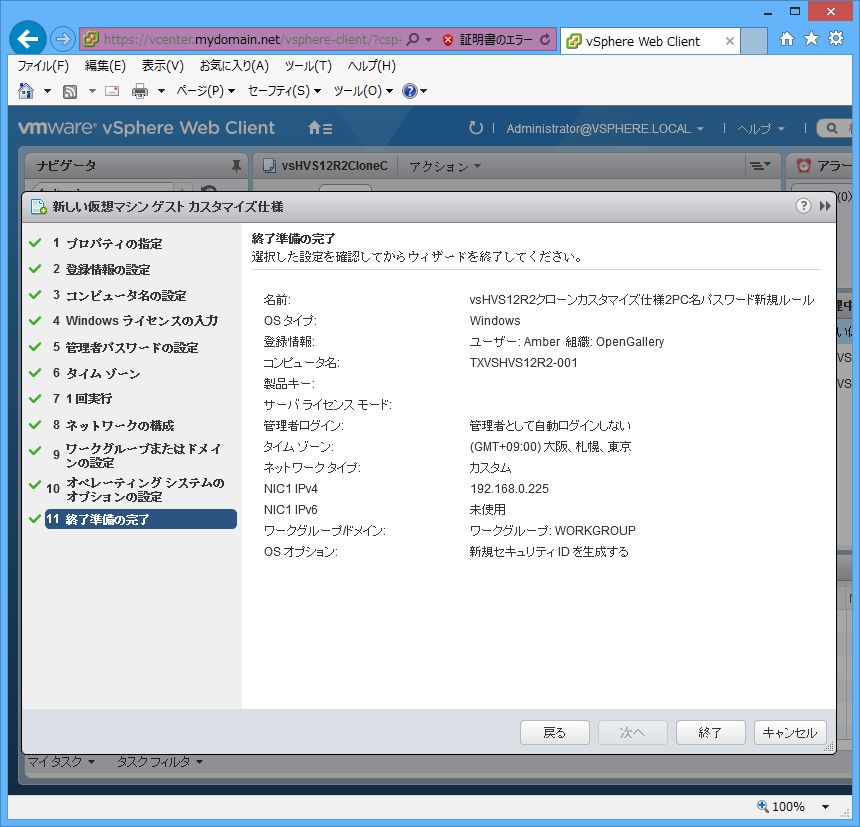Click the browser back arrow button
Viewport: 860px width, 827px height.
pyautogui.click(x=27, y=38)
